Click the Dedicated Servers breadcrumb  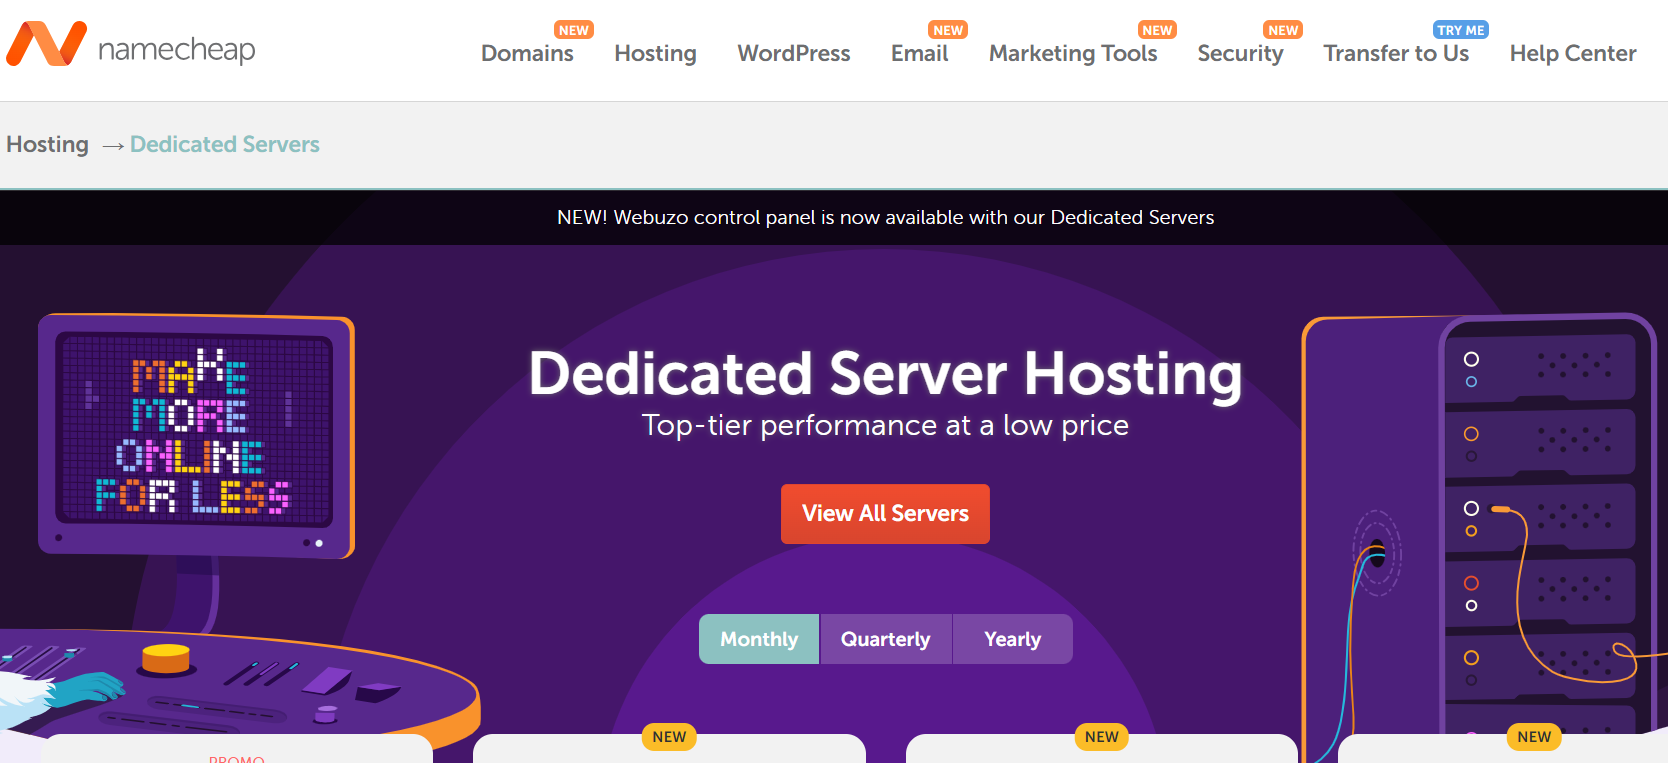point(225,144)
